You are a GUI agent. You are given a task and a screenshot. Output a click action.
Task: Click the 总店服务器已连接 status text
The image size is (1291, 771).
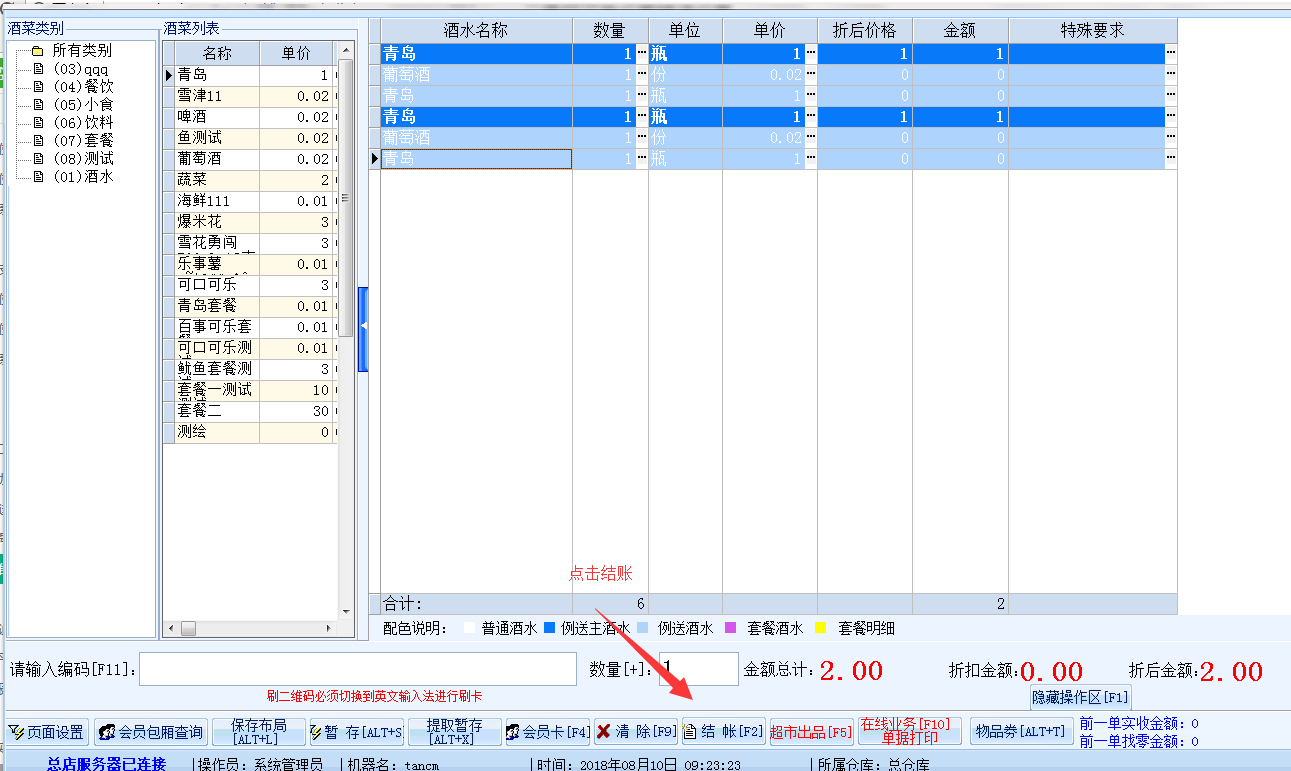click(x=106, y=764)
